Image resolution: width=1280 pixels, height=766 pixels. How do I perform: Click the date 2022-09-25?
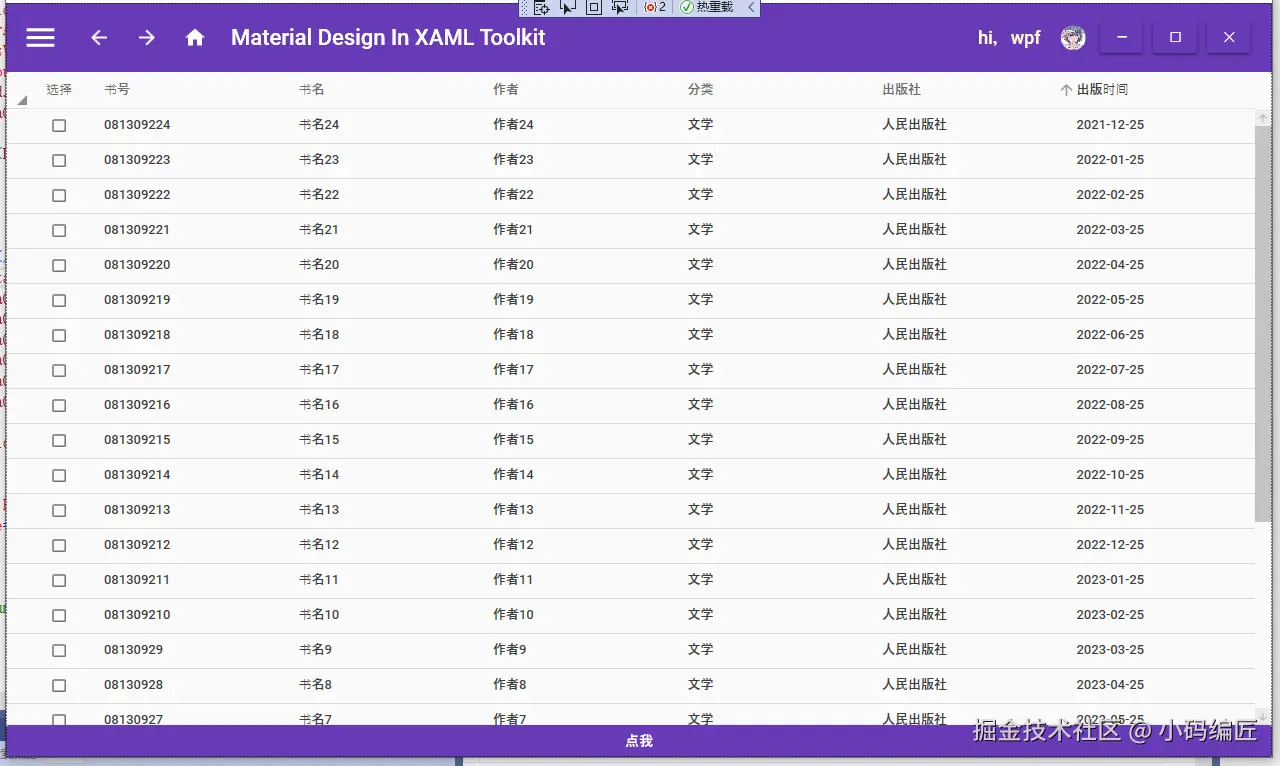coord(1110,440)
